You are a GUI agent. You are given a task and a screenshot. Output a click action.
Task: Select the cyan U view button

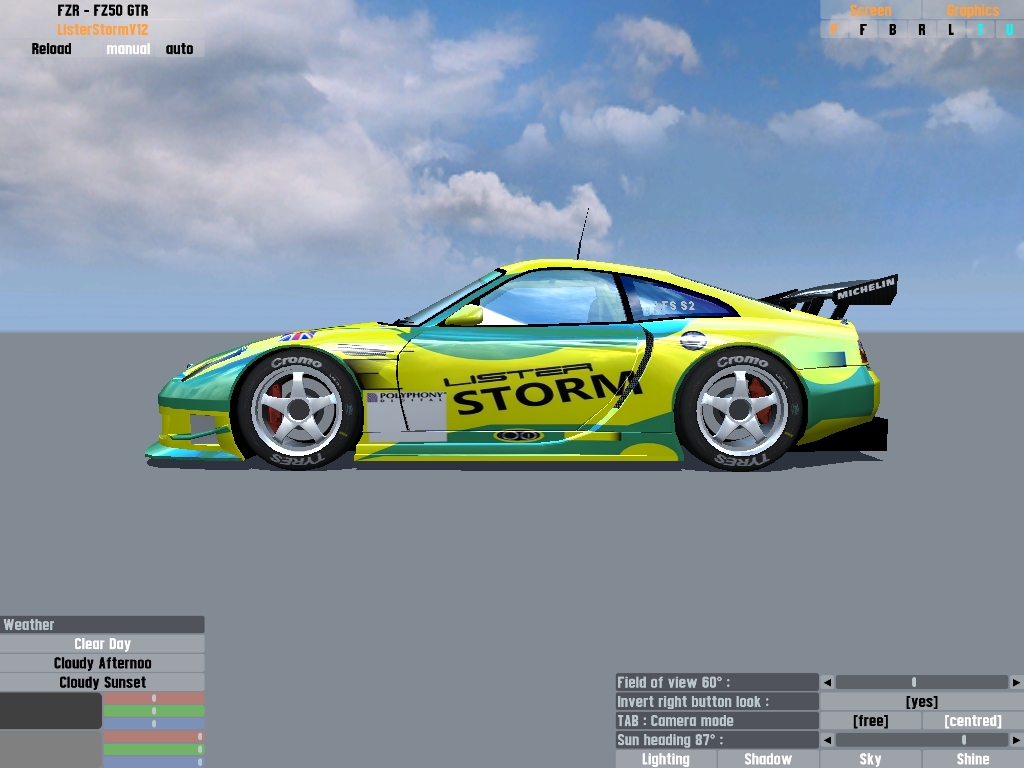click(1010, 29)
